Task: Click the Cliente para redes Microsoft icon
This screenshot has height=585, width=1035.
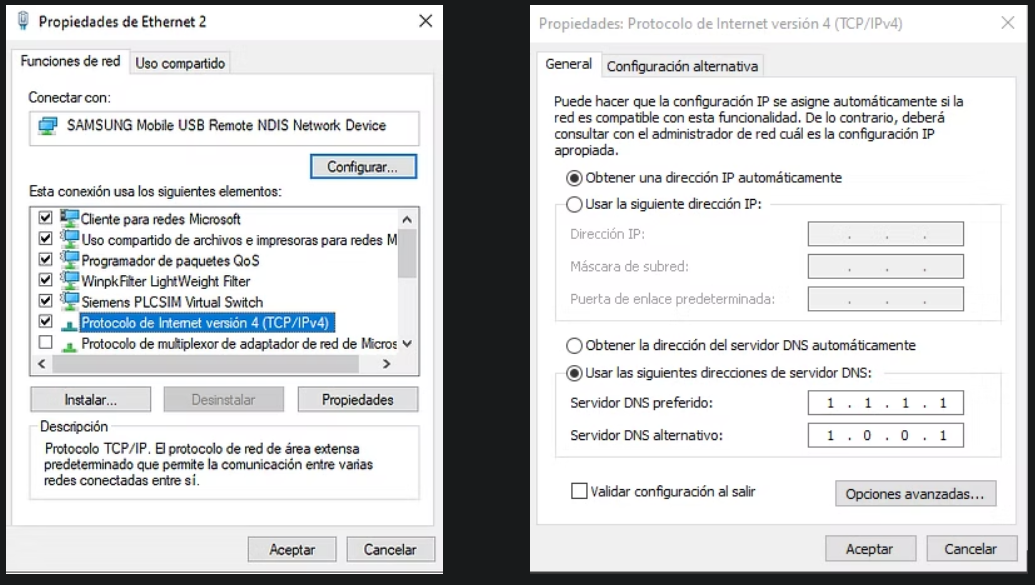Action: [x=70, y=218]
